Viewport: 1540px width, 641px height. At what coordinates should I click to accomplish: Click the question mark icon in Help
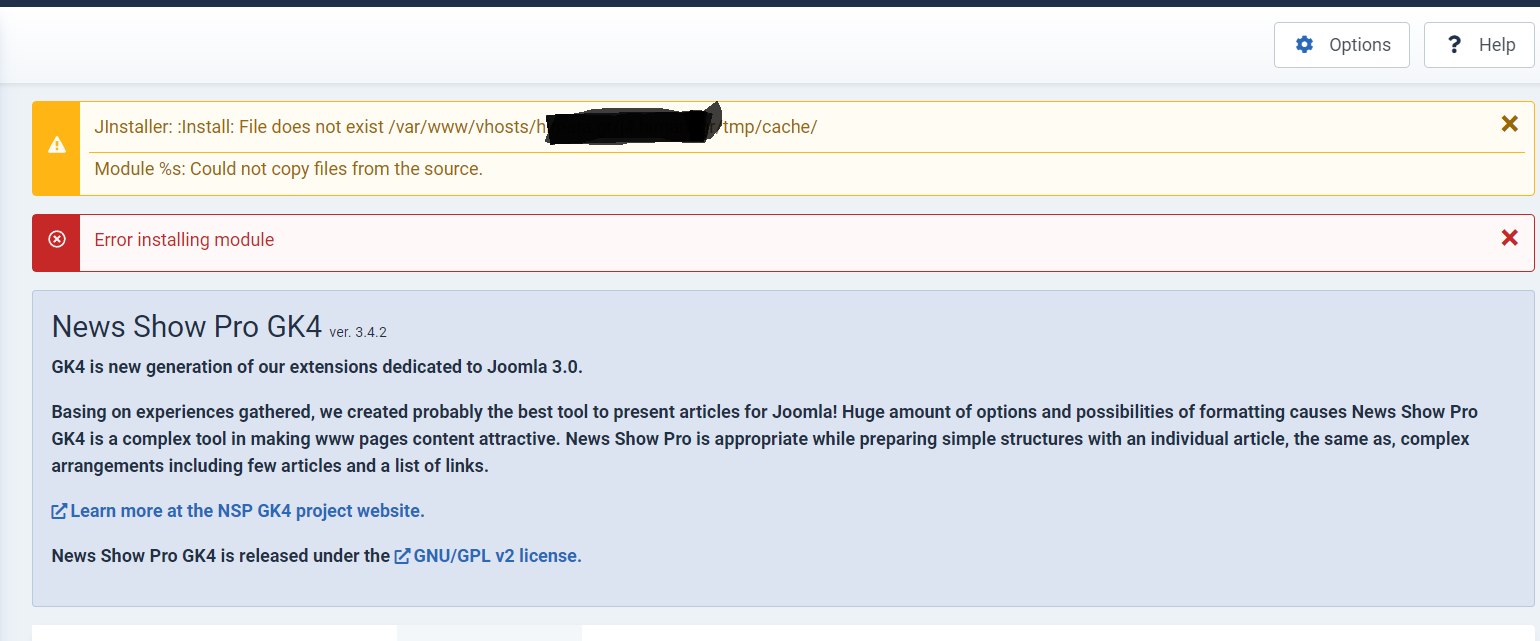1455,45
